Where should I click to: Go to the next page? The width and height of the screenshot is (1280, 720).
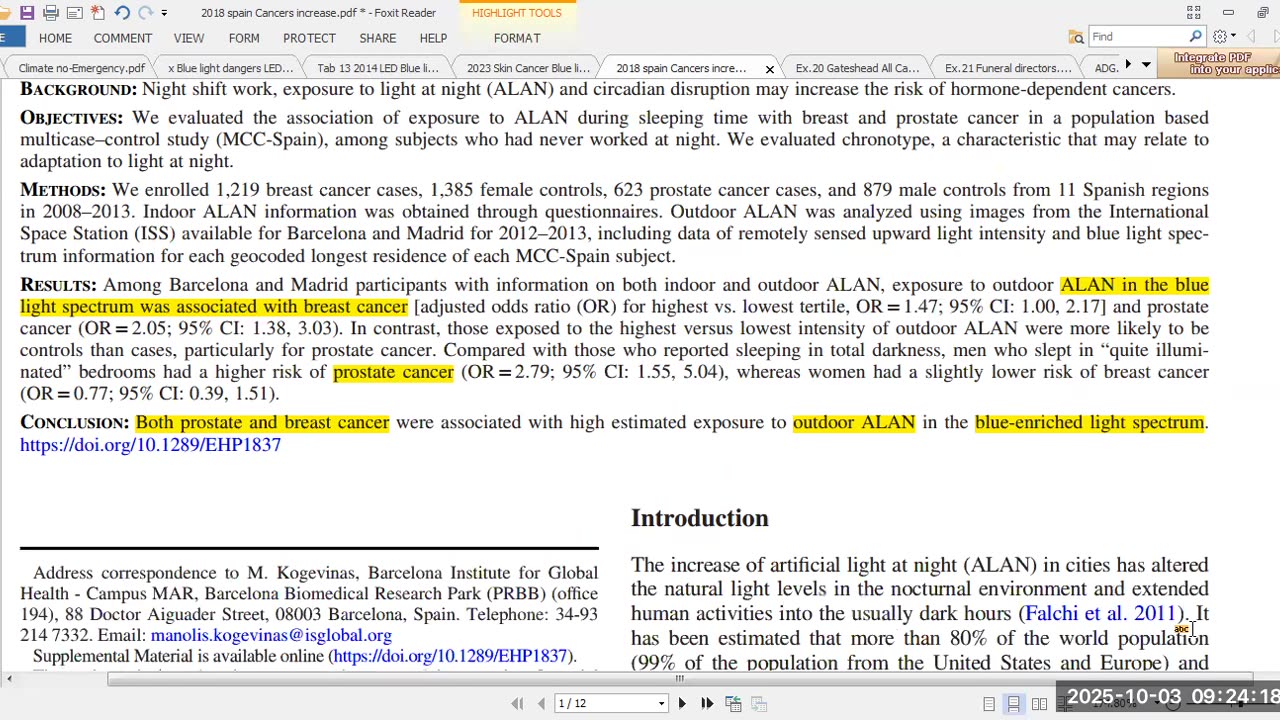click(x=682, y=704)
